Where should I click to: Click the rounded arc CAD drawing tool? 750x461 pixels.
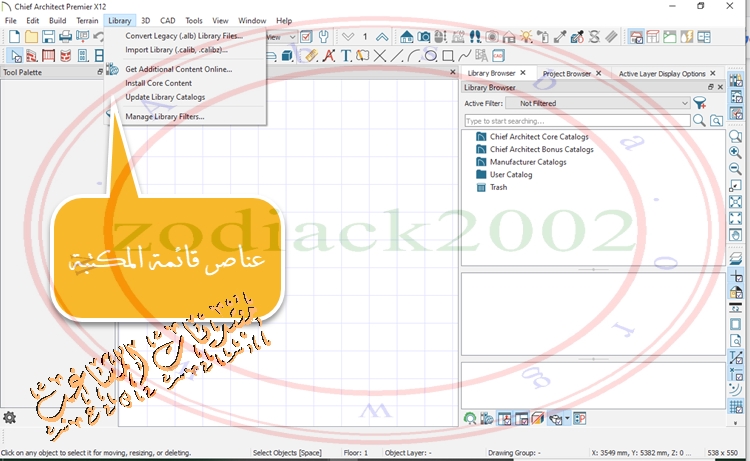pos(414,55)
